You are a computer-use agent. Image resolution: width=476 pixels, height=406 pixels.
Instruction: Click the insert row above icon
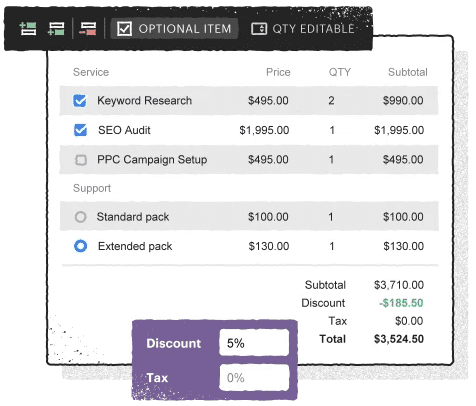[28, 29]
